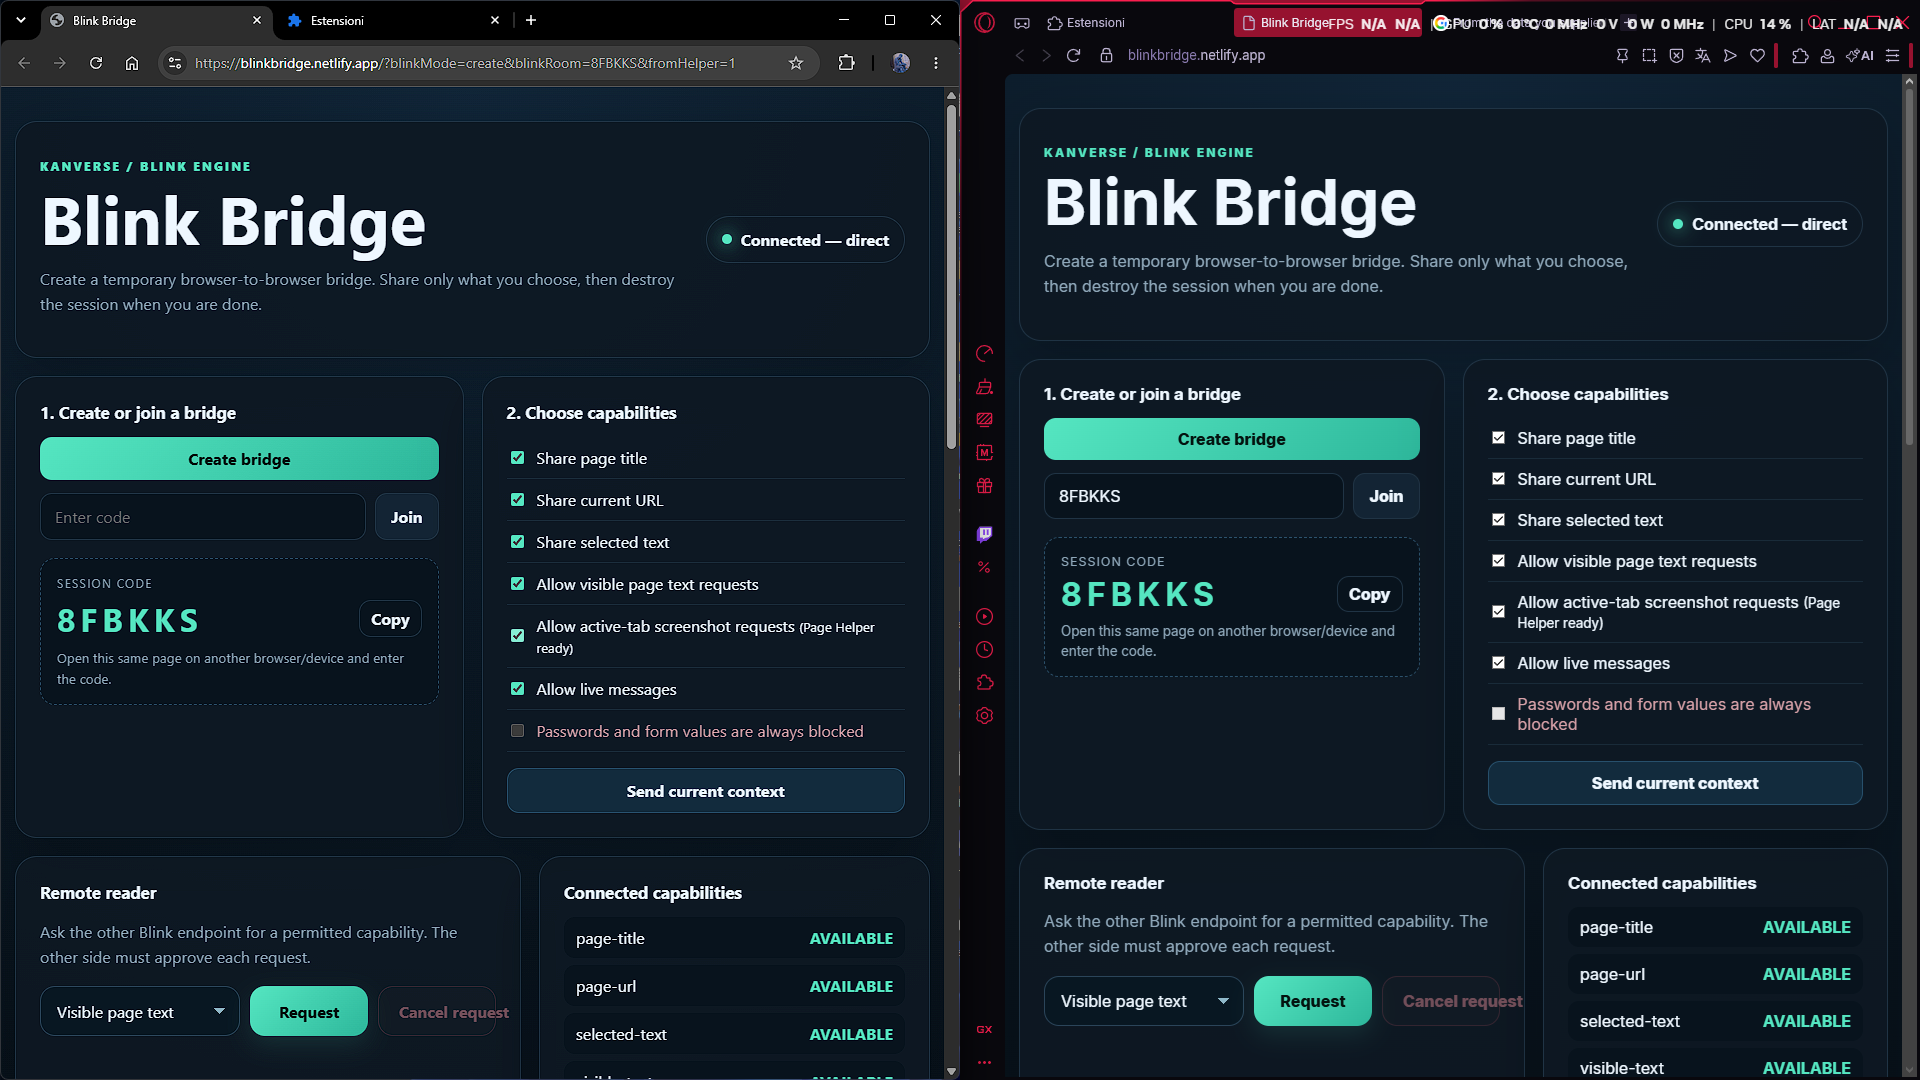Toggle Share current URL in Chrome window
Image resolution: width=1920 pixels, height=1080 pixels.
tap(517, 500)
